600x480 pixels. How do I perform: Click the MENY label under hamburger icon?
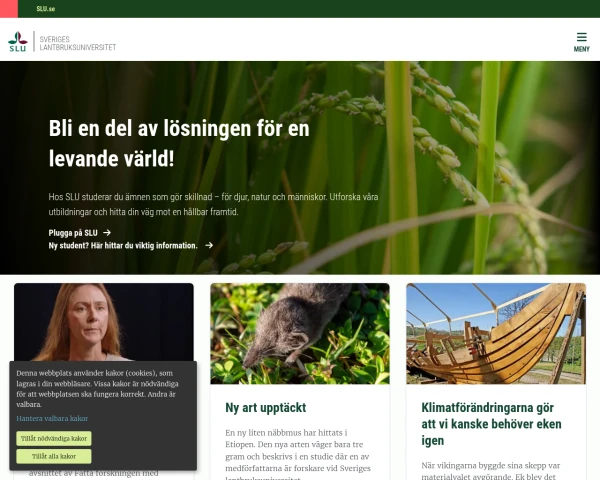click(581, 49)
